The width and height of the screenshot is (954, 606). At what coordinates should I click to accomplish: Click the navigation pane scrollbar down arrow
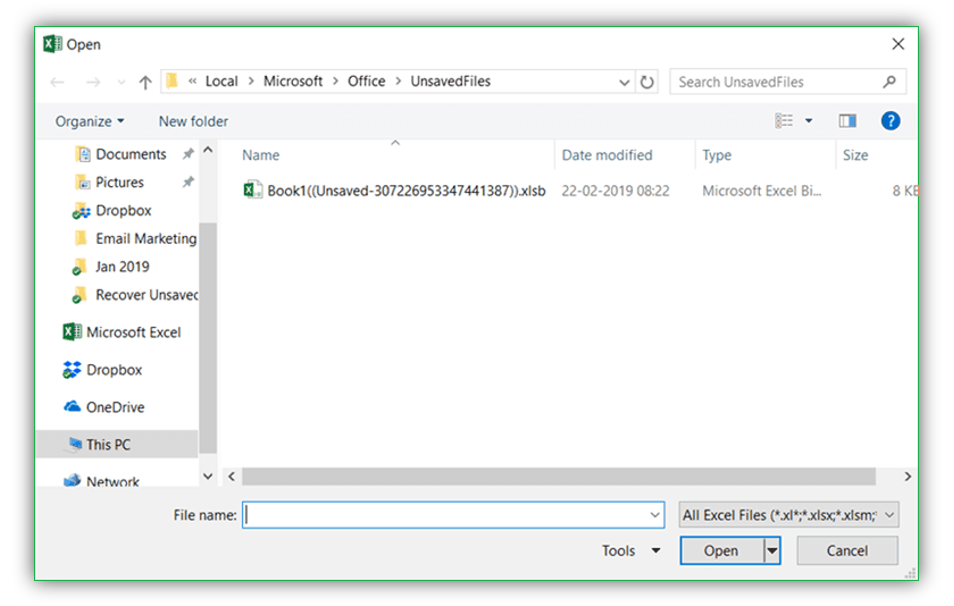click(207, 476)
